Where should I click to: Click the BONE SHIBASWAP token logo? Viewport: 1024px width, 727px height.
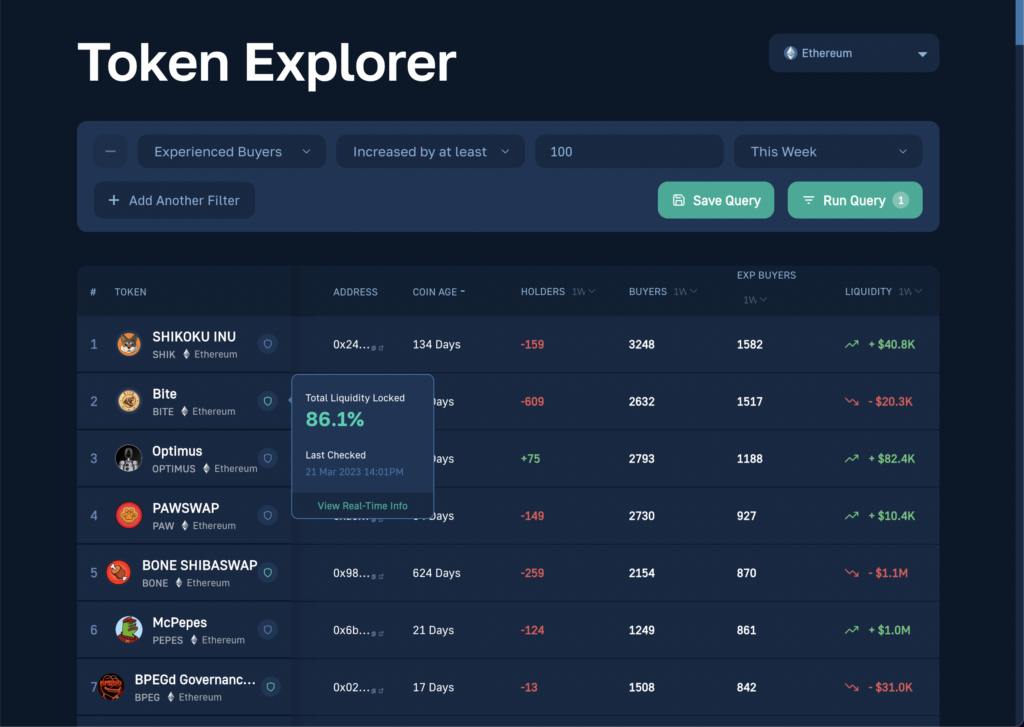[118, 573]
